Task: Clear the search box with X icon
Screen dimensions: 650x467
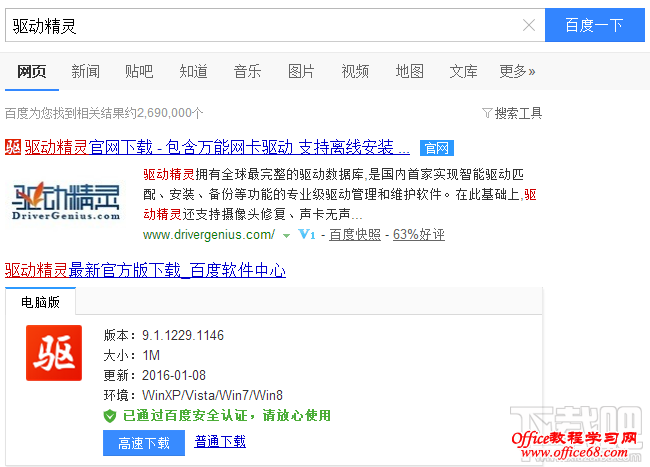Action: click(529, 25)
